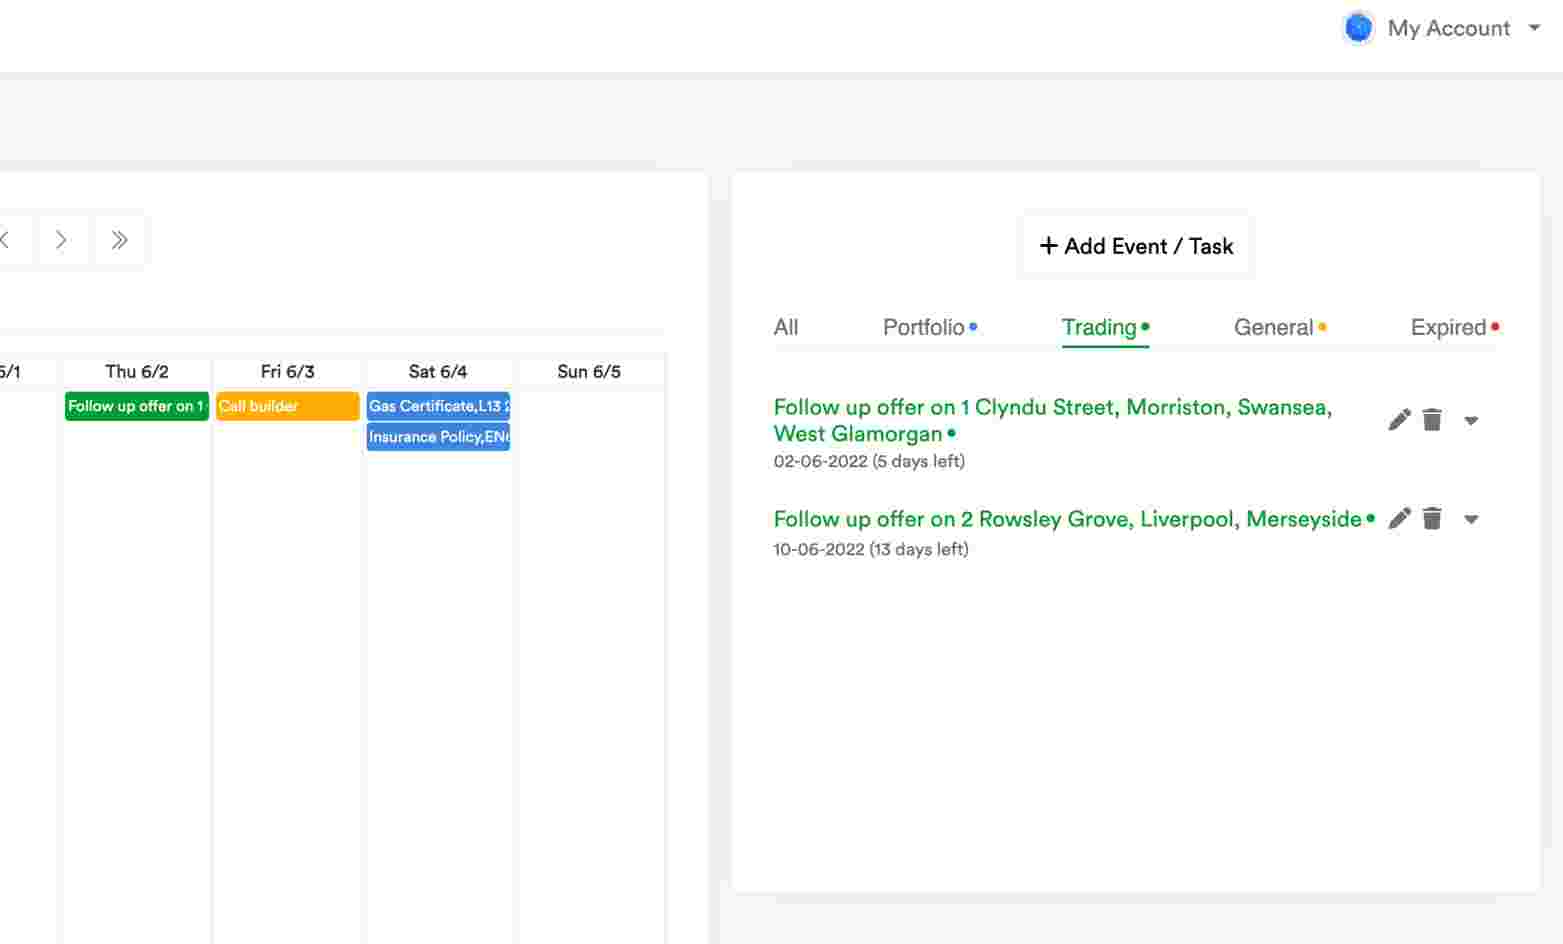Open Follow up offer on 2 Rowsley Grove link
Screen dimensions: 1563x944
tap(1067, 519)
